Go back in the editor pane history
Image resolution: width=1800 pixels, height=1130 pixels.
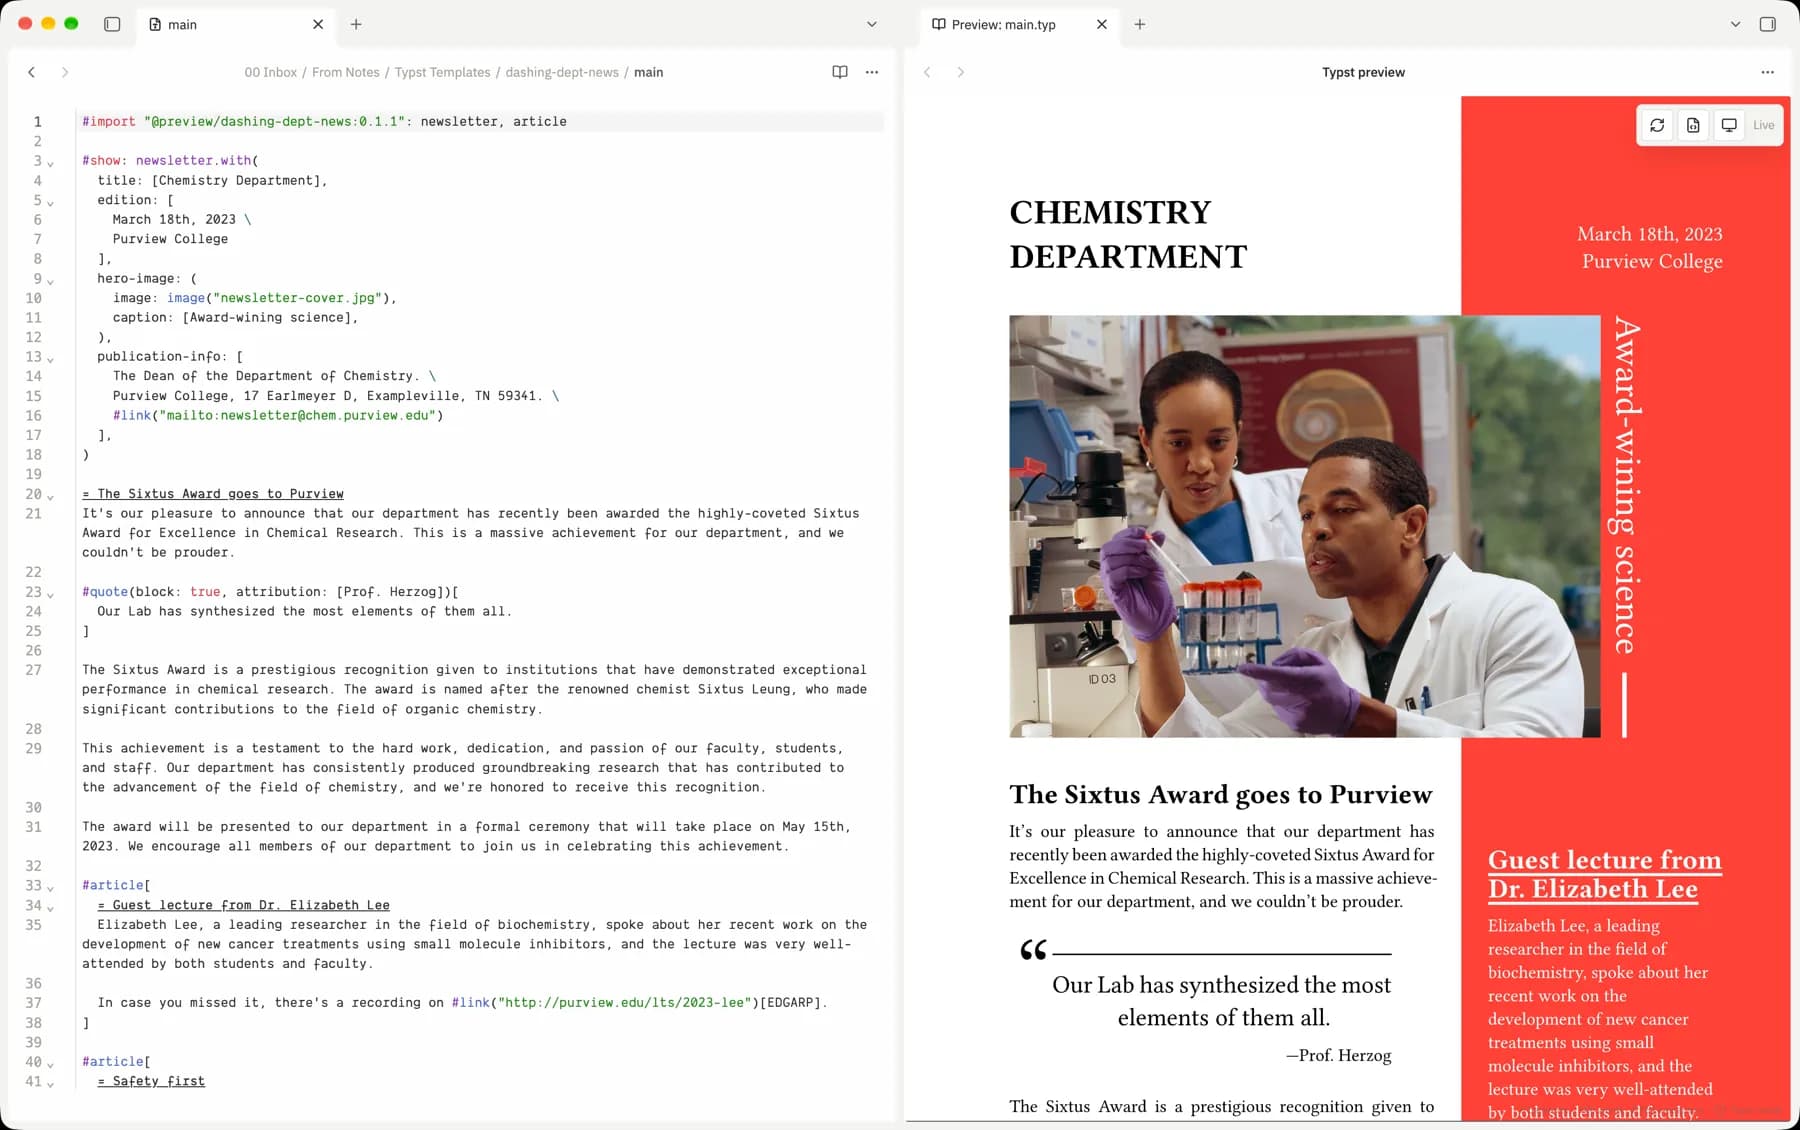(x=32, y=72)
